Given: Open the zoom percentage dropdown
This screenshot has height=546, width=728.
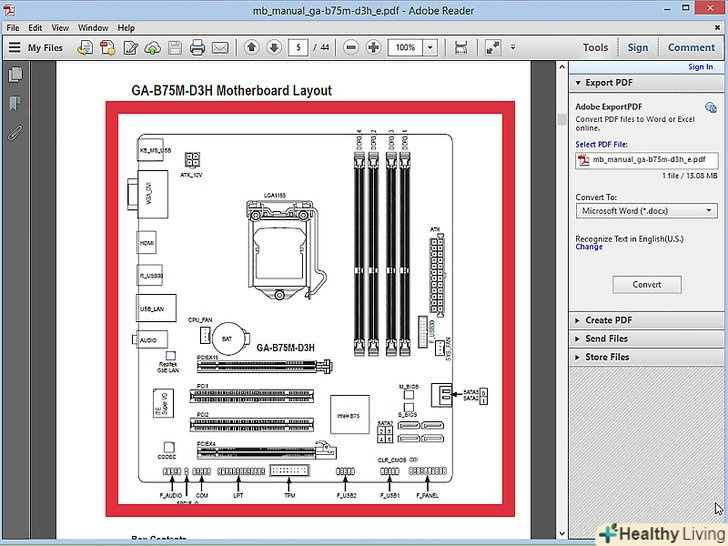Looking at the screenshot, I should click(x=431, y=47).
